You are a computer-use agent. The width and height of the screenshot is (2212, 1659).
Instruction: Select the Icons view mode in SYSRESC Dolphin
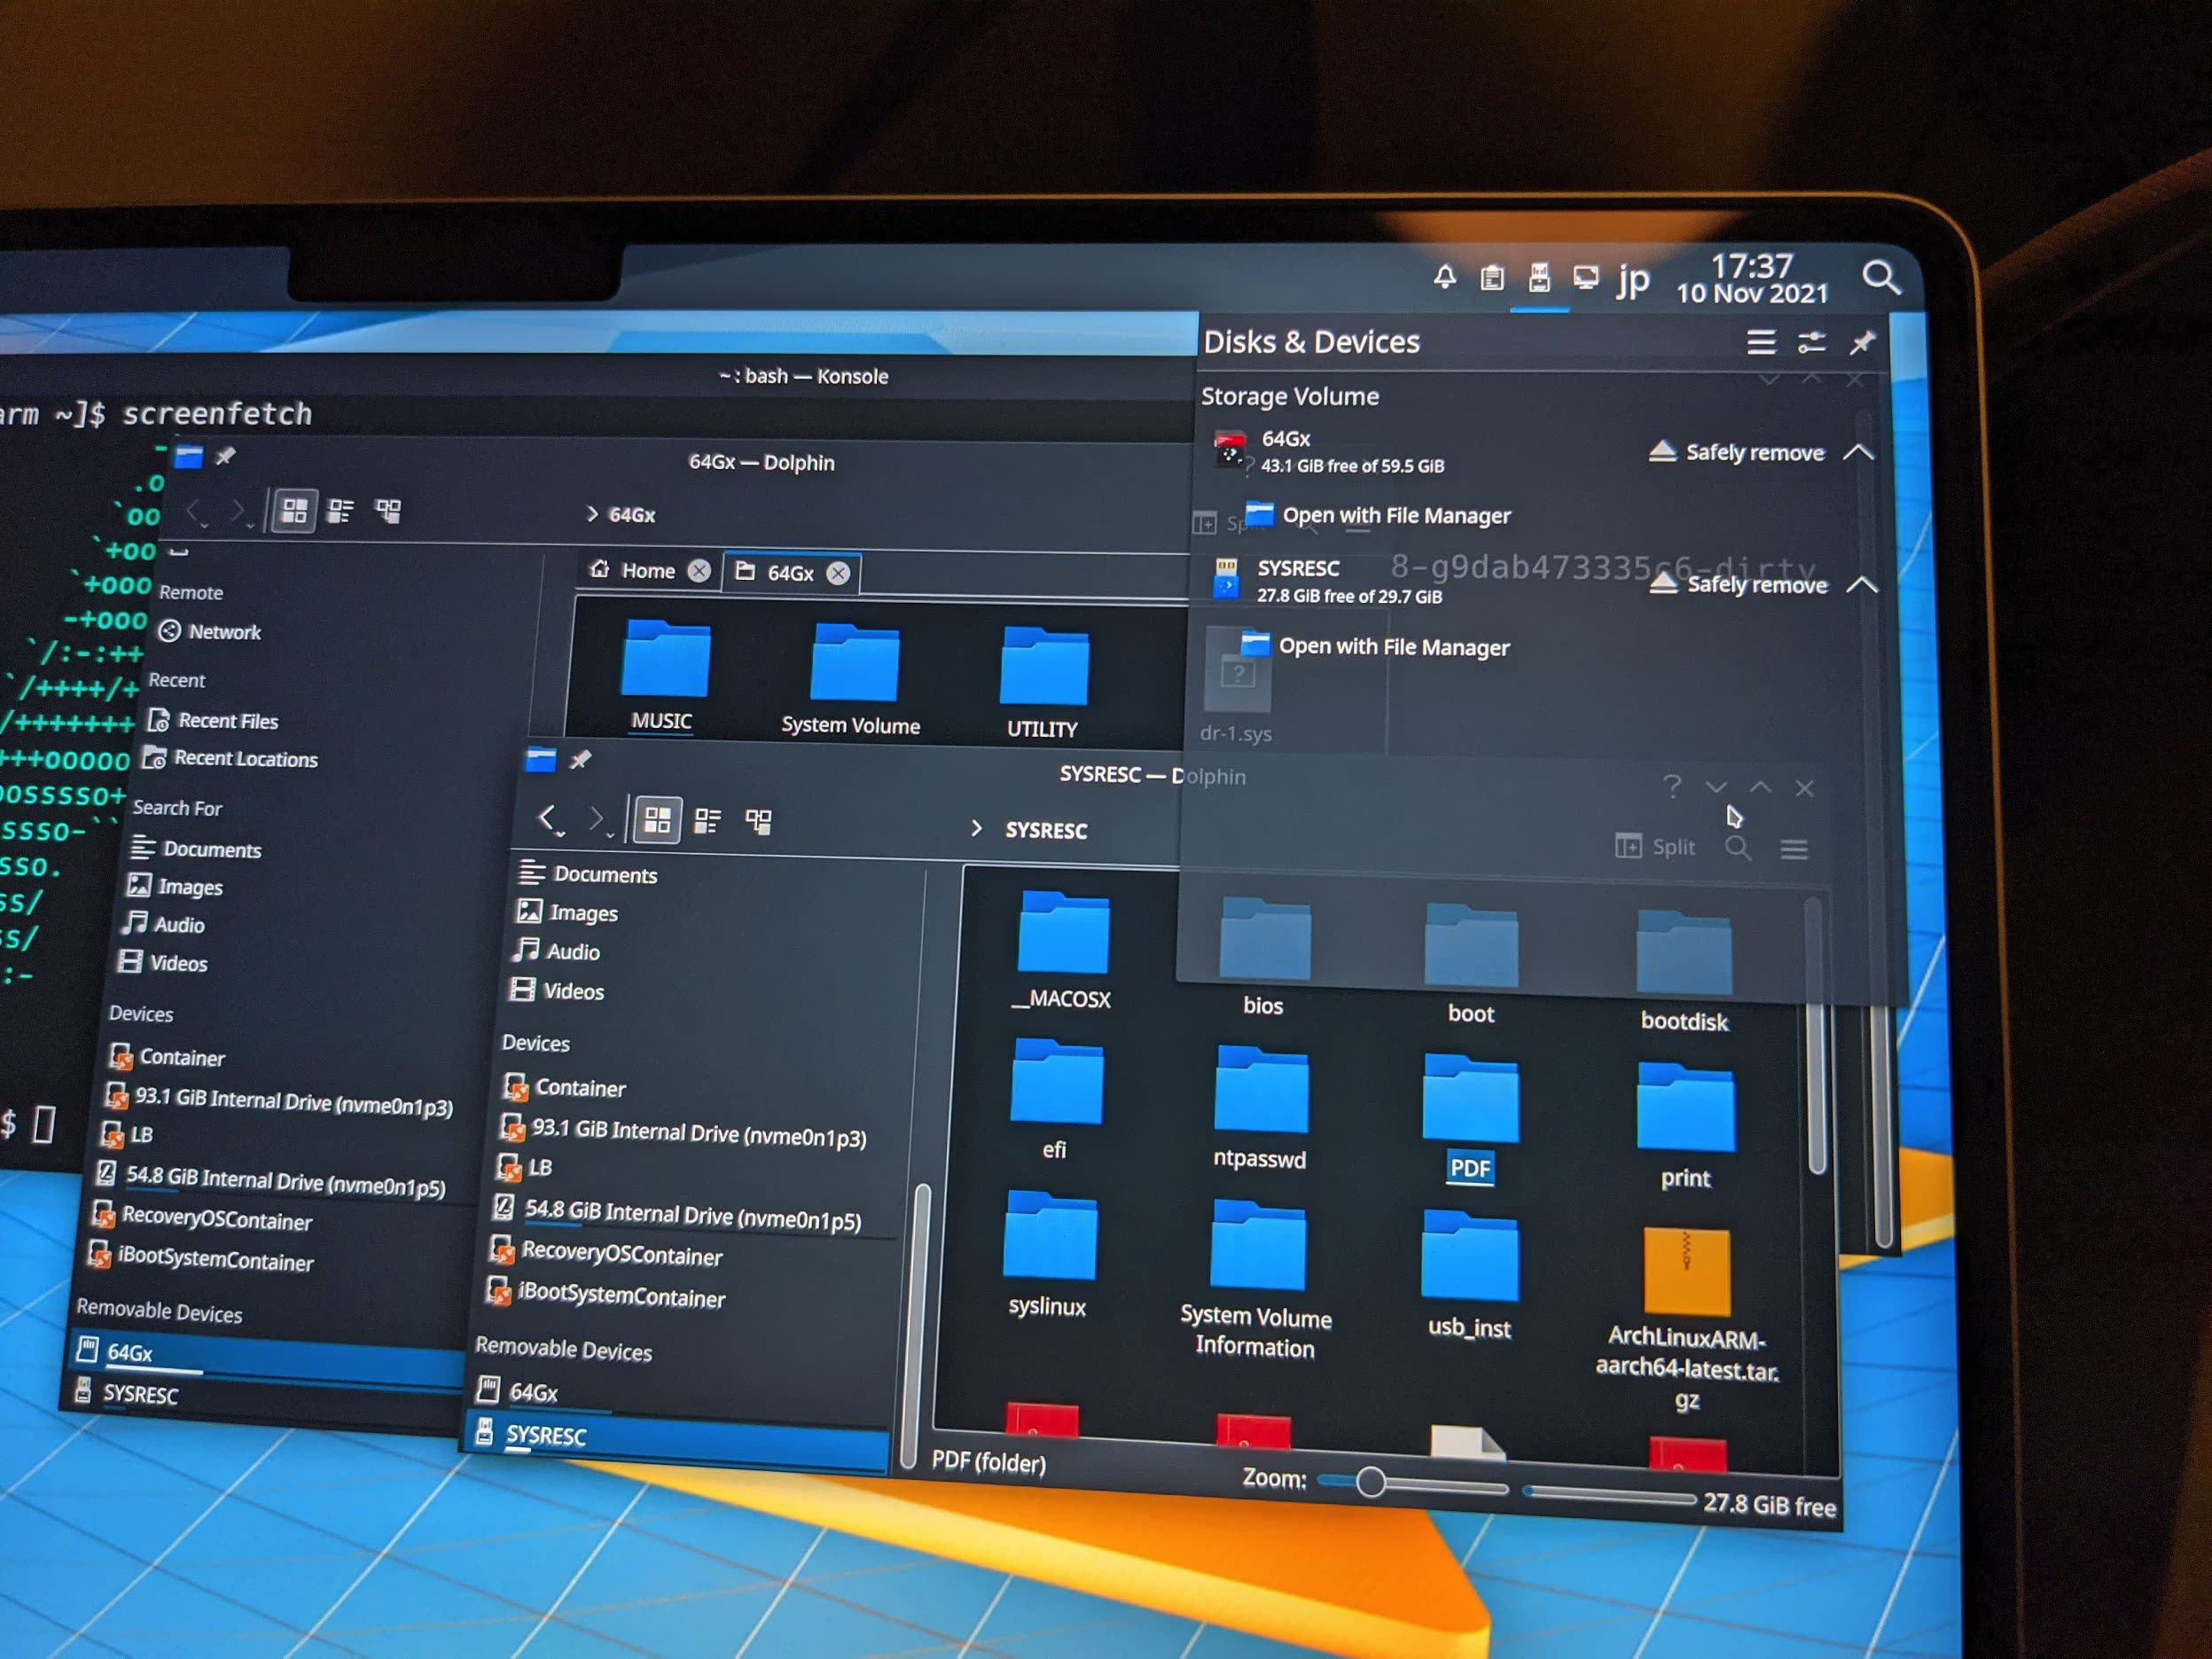pos(659,820)
